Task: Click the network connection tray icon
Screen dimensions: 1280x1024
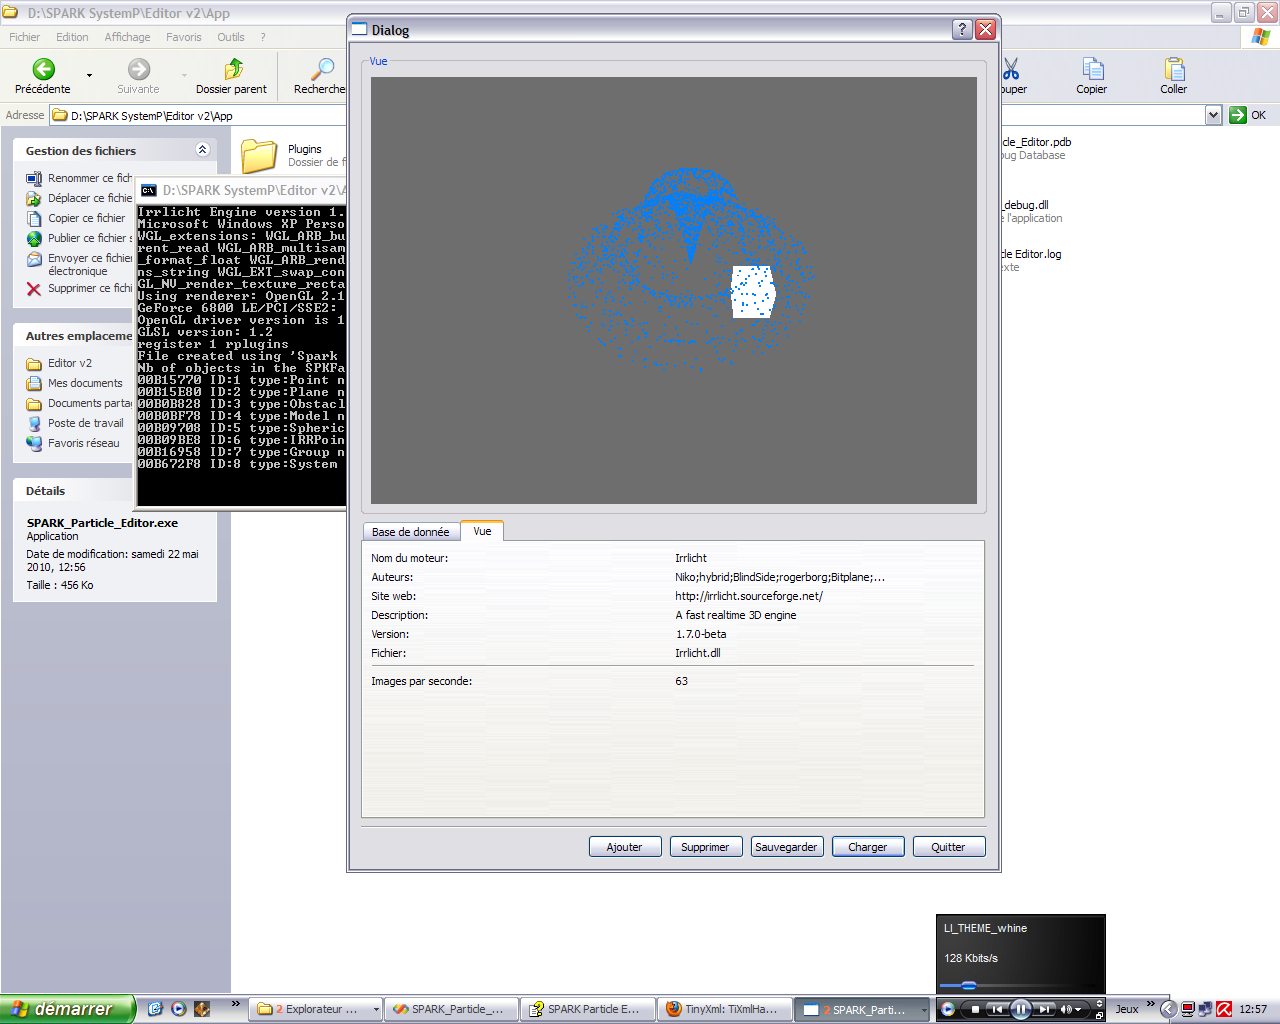Action: [1205, 1009]
